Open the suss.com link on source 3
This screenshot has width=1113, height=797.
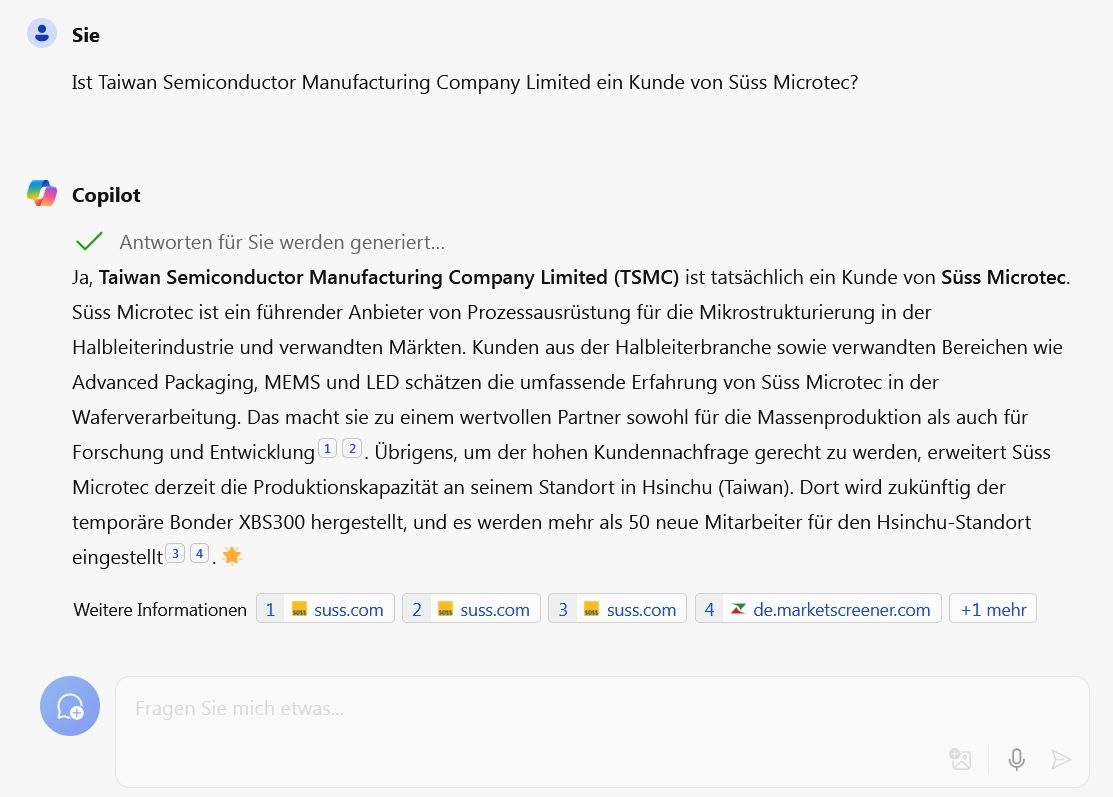641,609
